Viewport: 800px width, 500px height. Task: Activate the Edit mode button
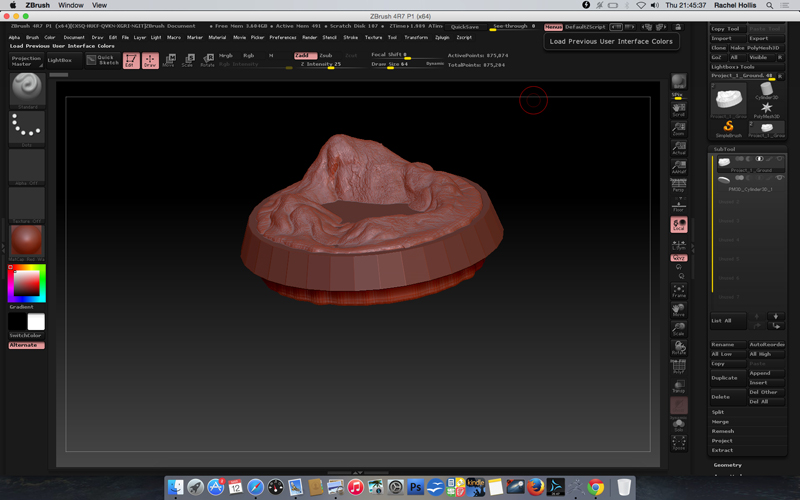pyautogui.click(x=131, y=61)
